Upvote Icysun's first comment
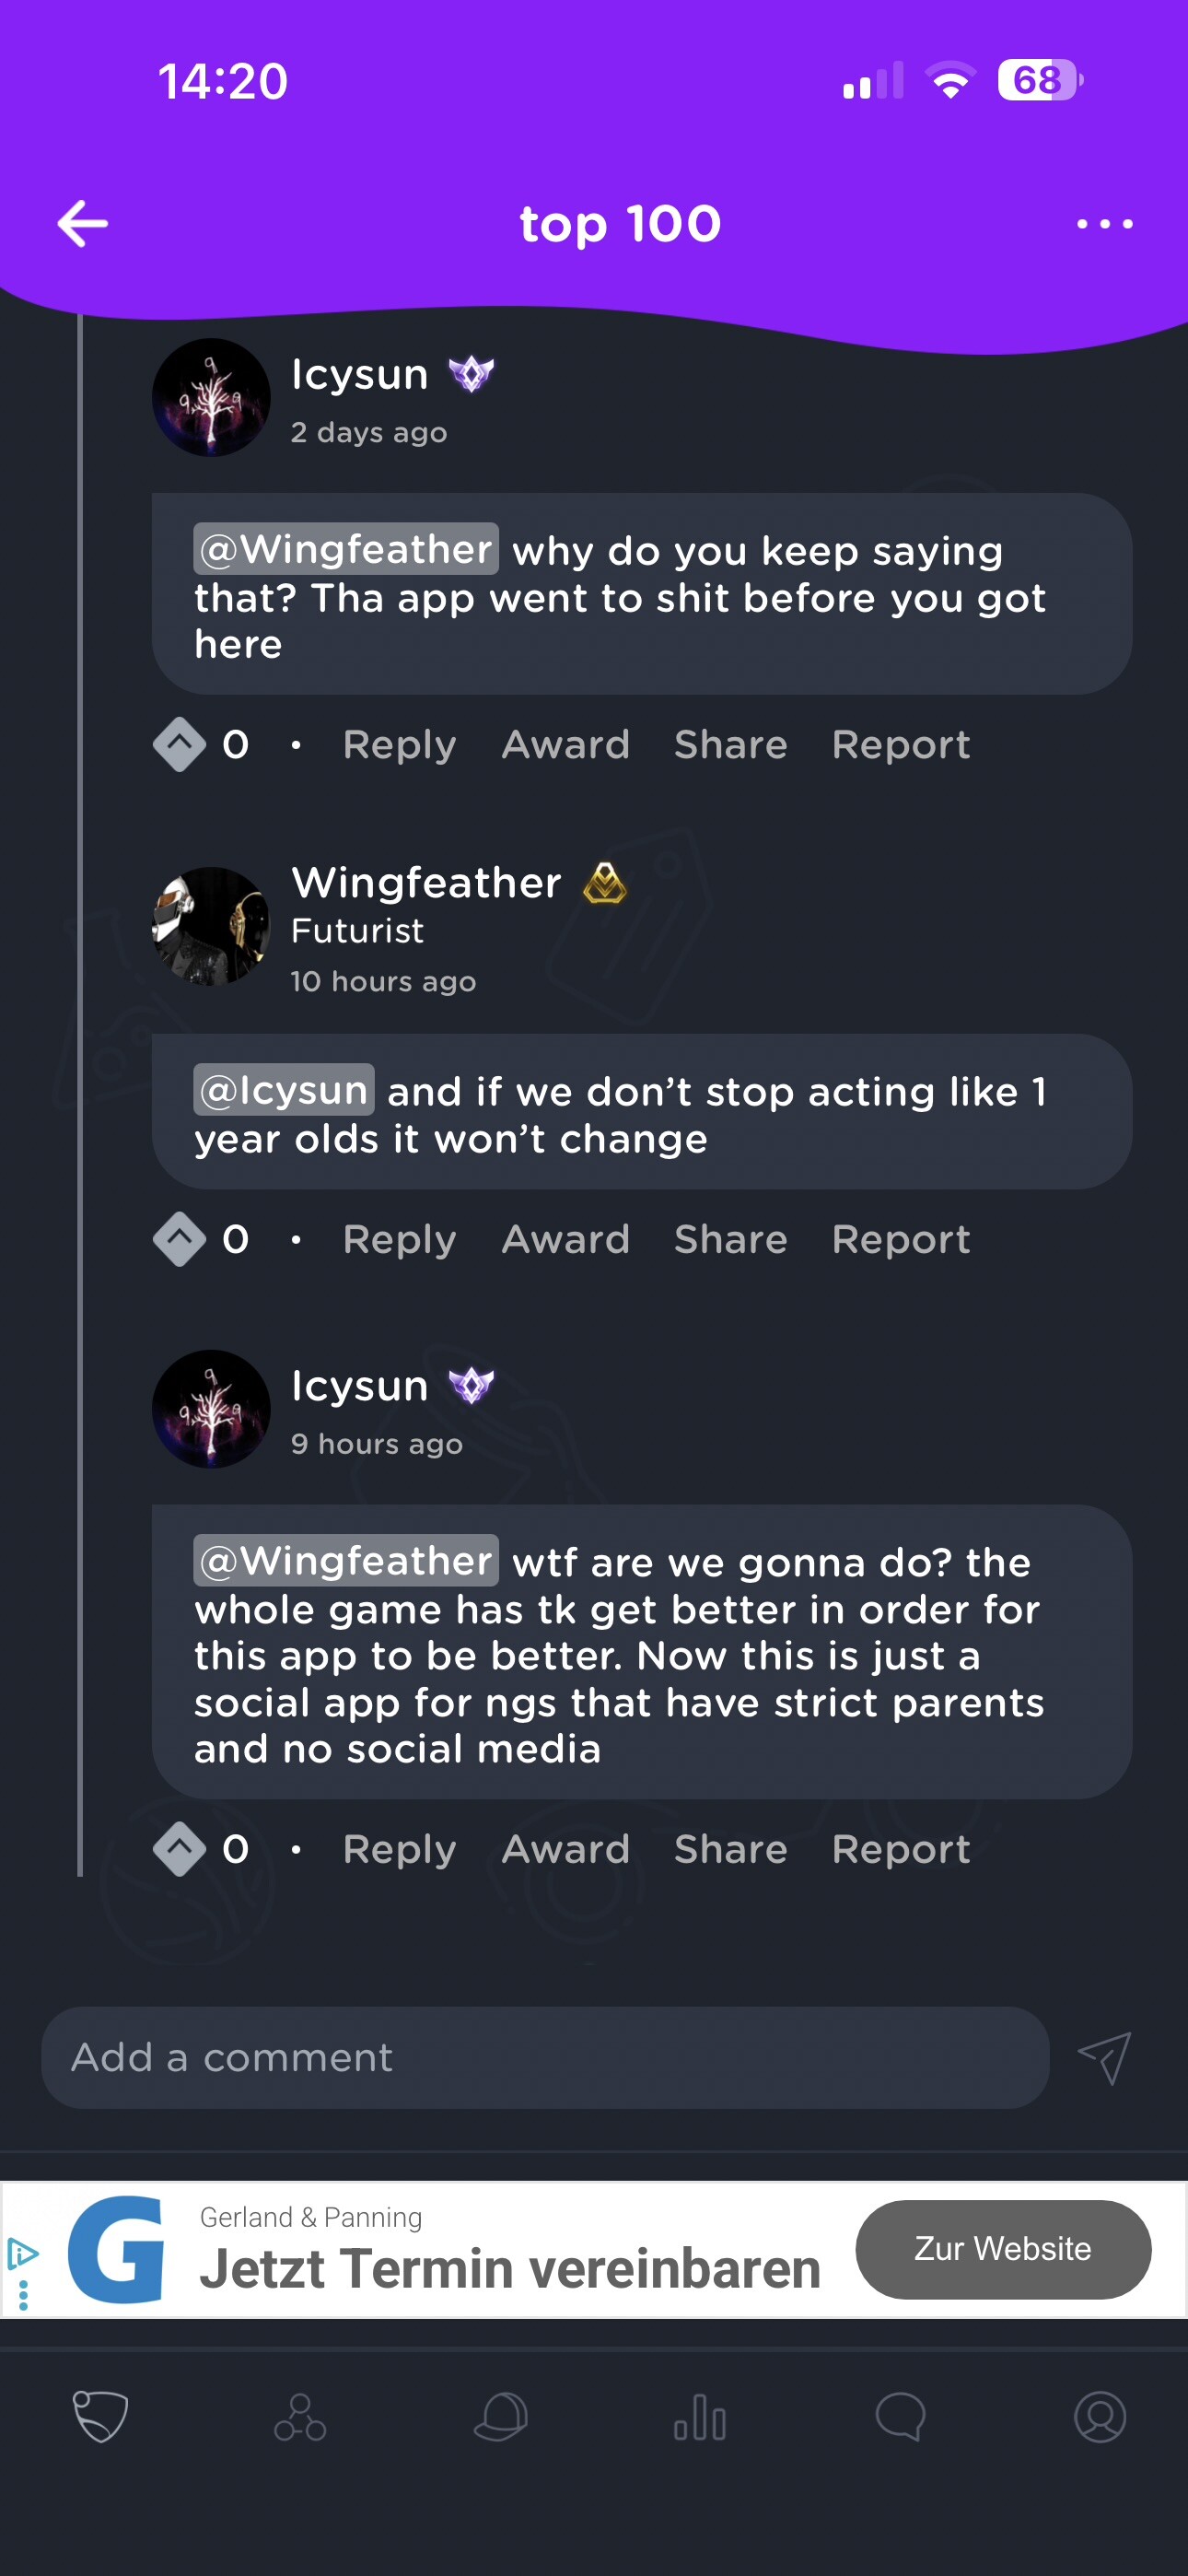1188x2576 pixels. click(180, 744)
